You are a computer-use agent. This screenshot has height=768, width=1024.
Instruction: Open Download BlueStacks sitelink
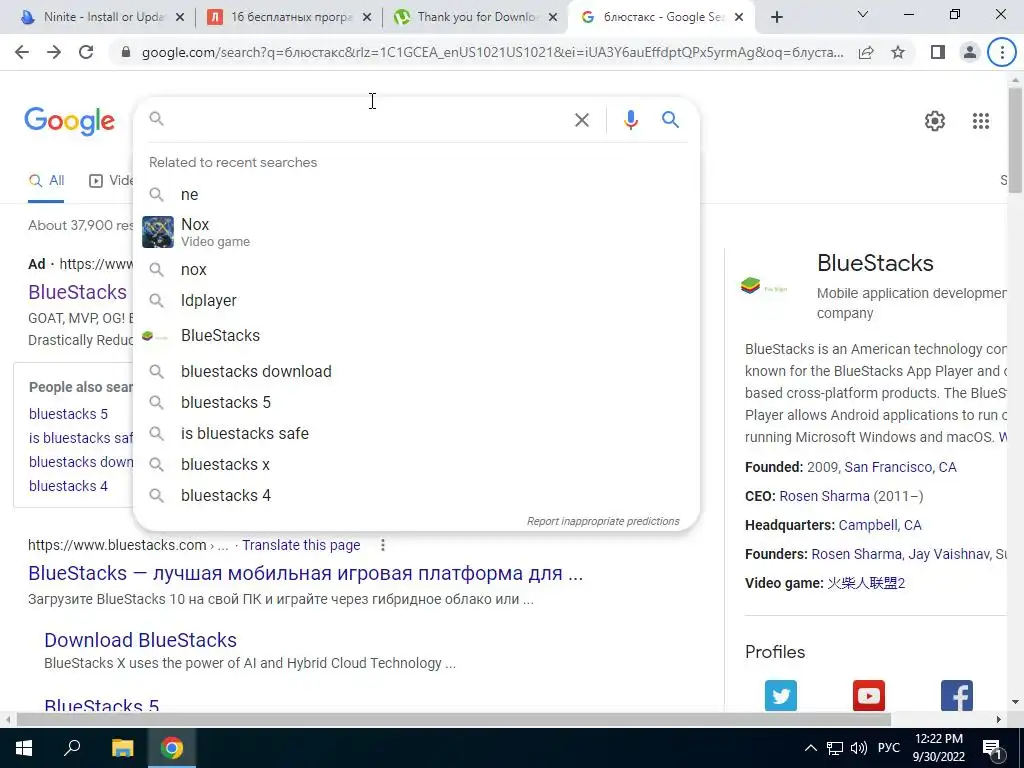140,640
